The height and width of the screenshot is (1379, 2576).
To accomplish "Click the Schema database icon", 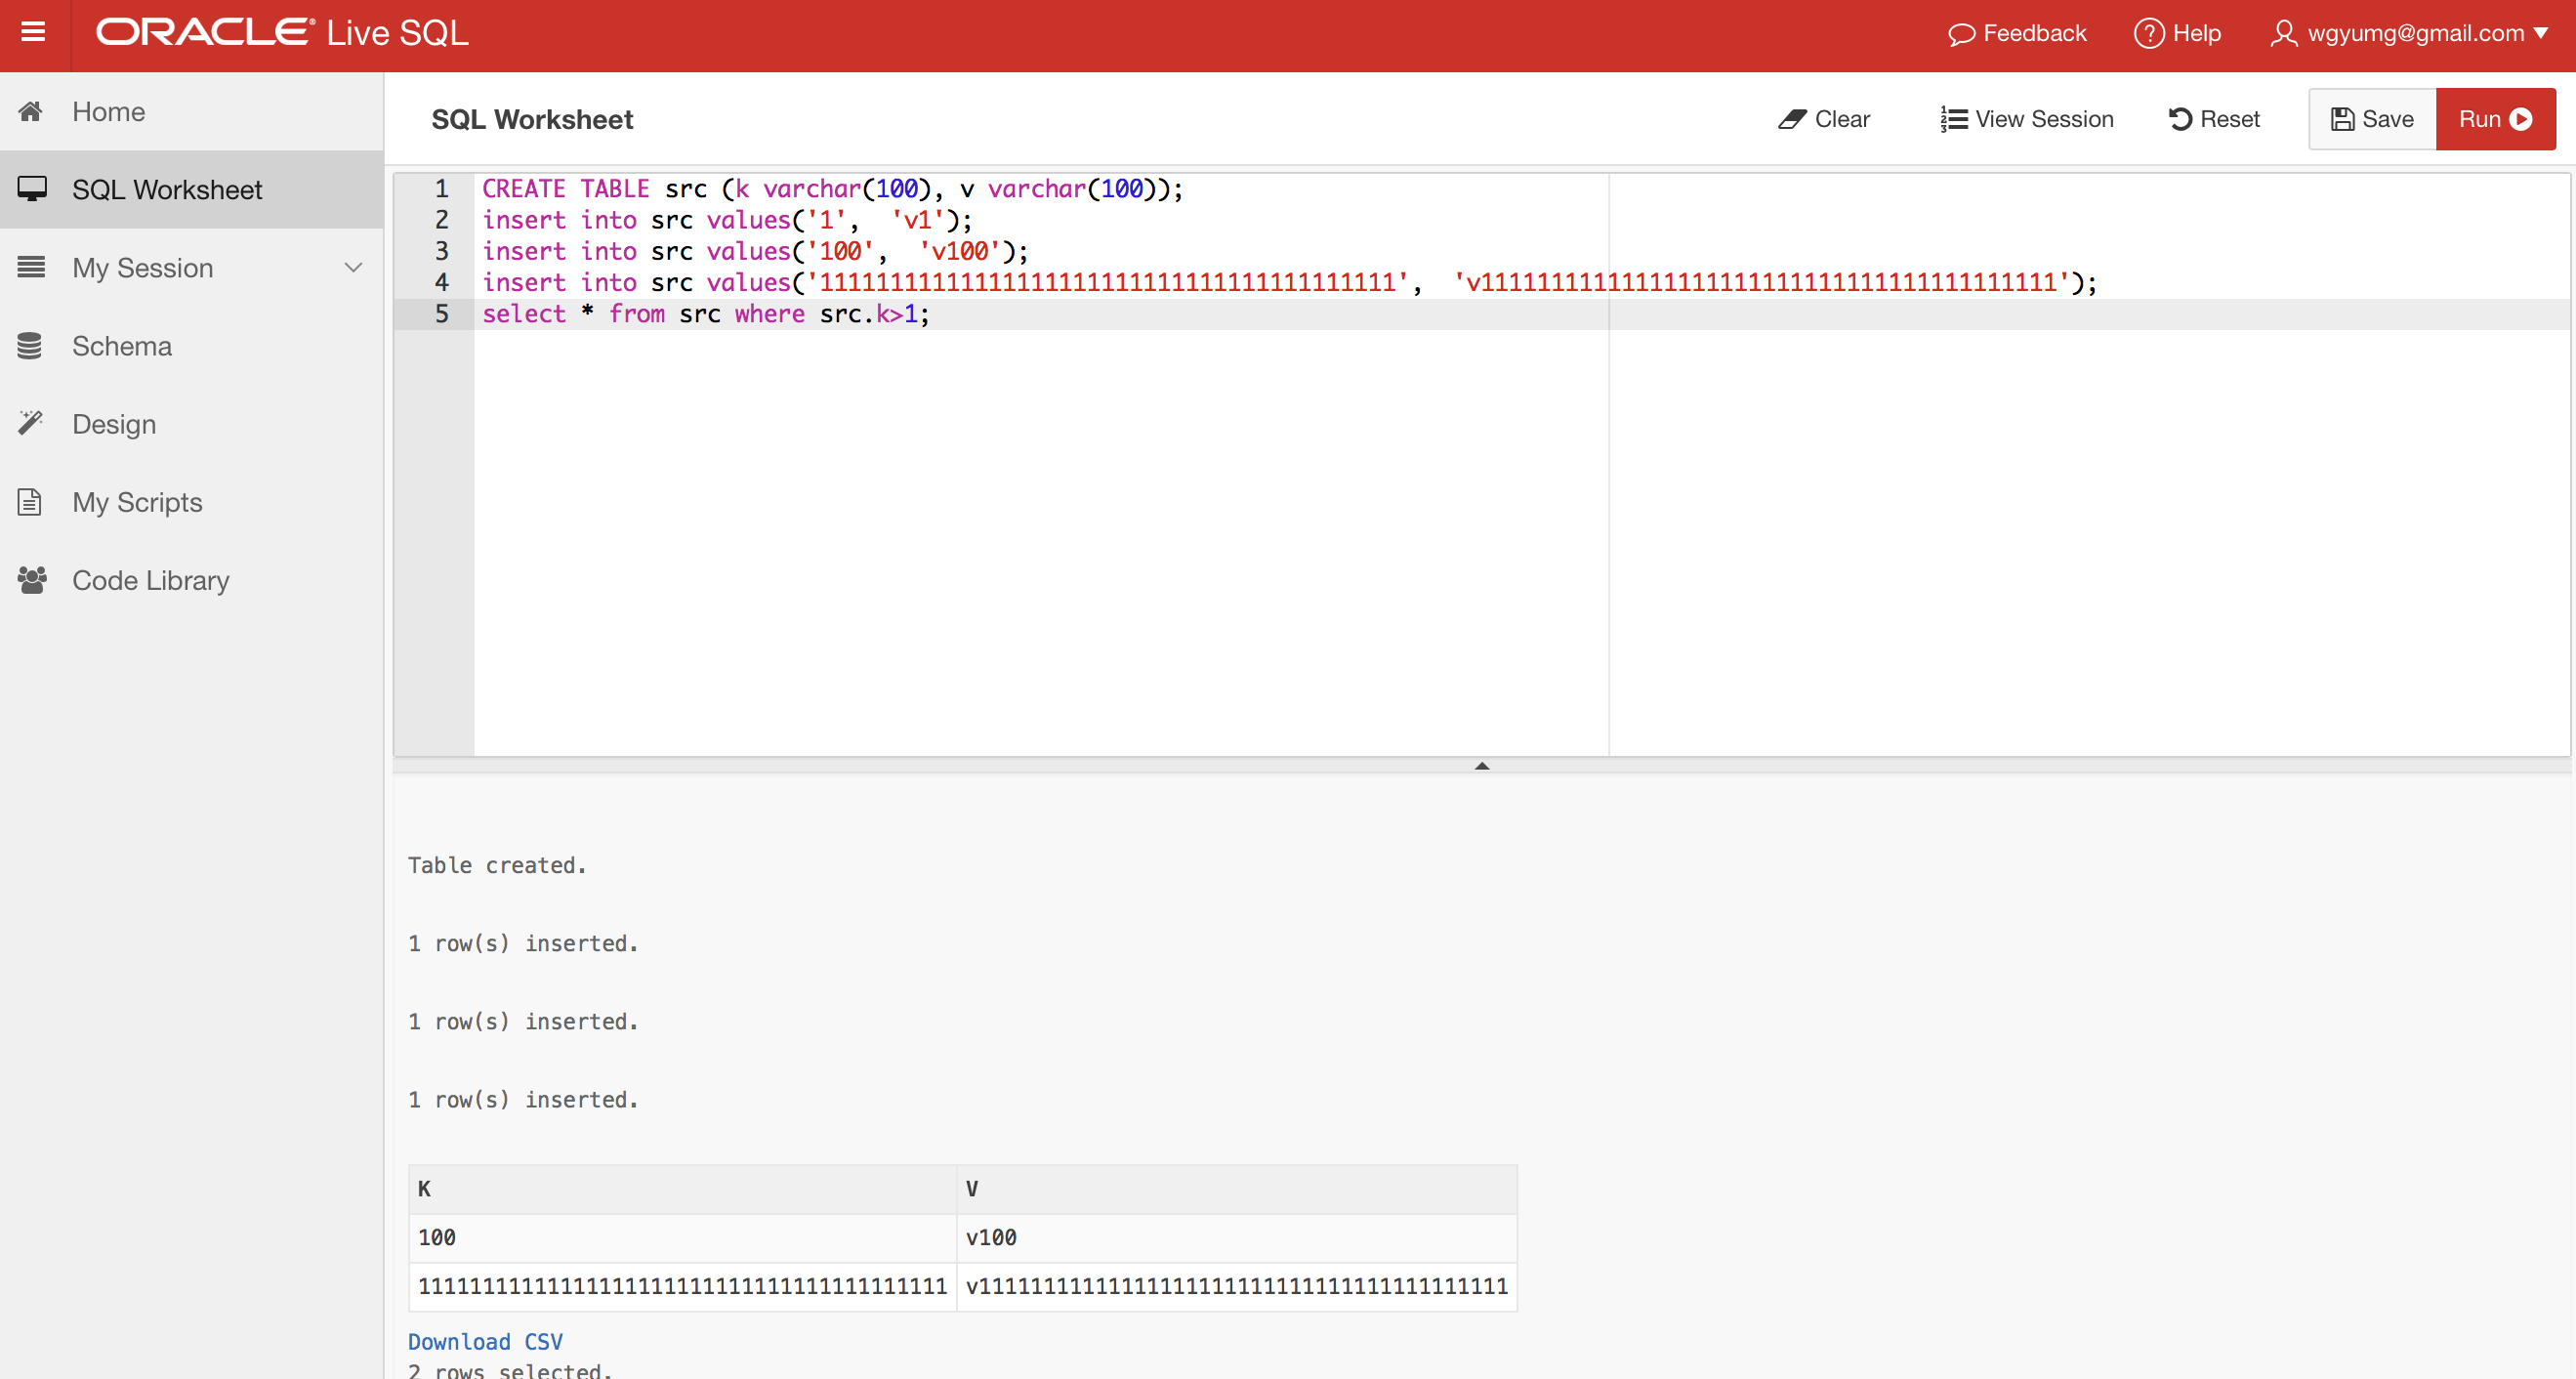I will (30, 346).
